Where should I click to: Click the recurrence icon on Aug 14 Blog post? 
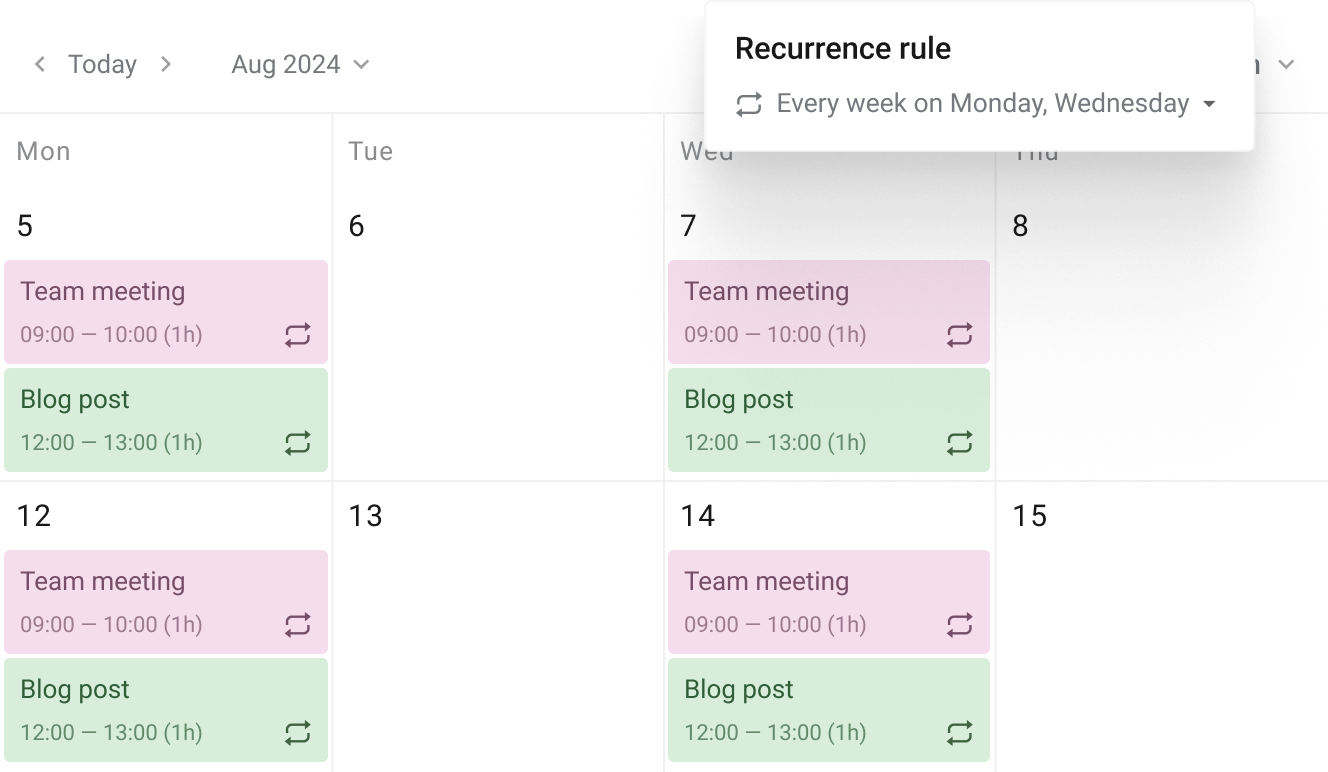pyautogui.click(x=960, y=734)
